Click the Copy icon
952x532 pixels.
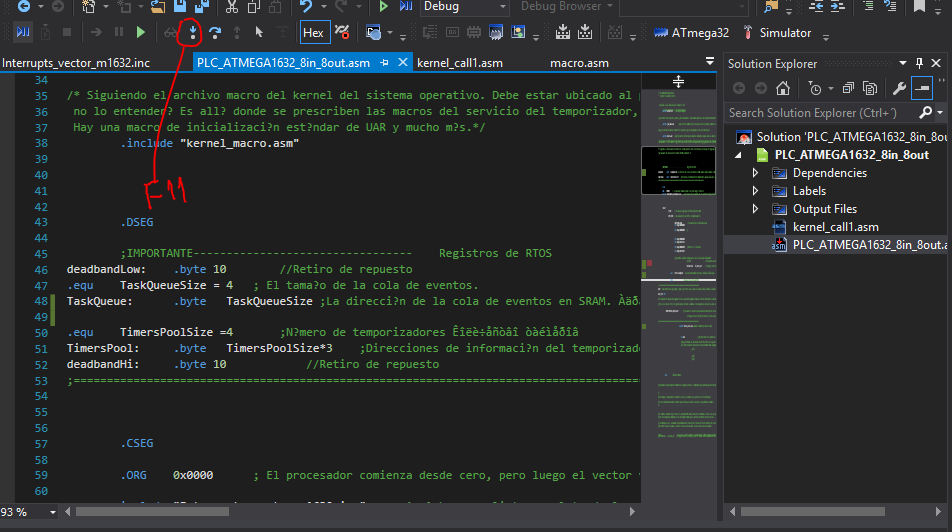click(x=253, y=7)
